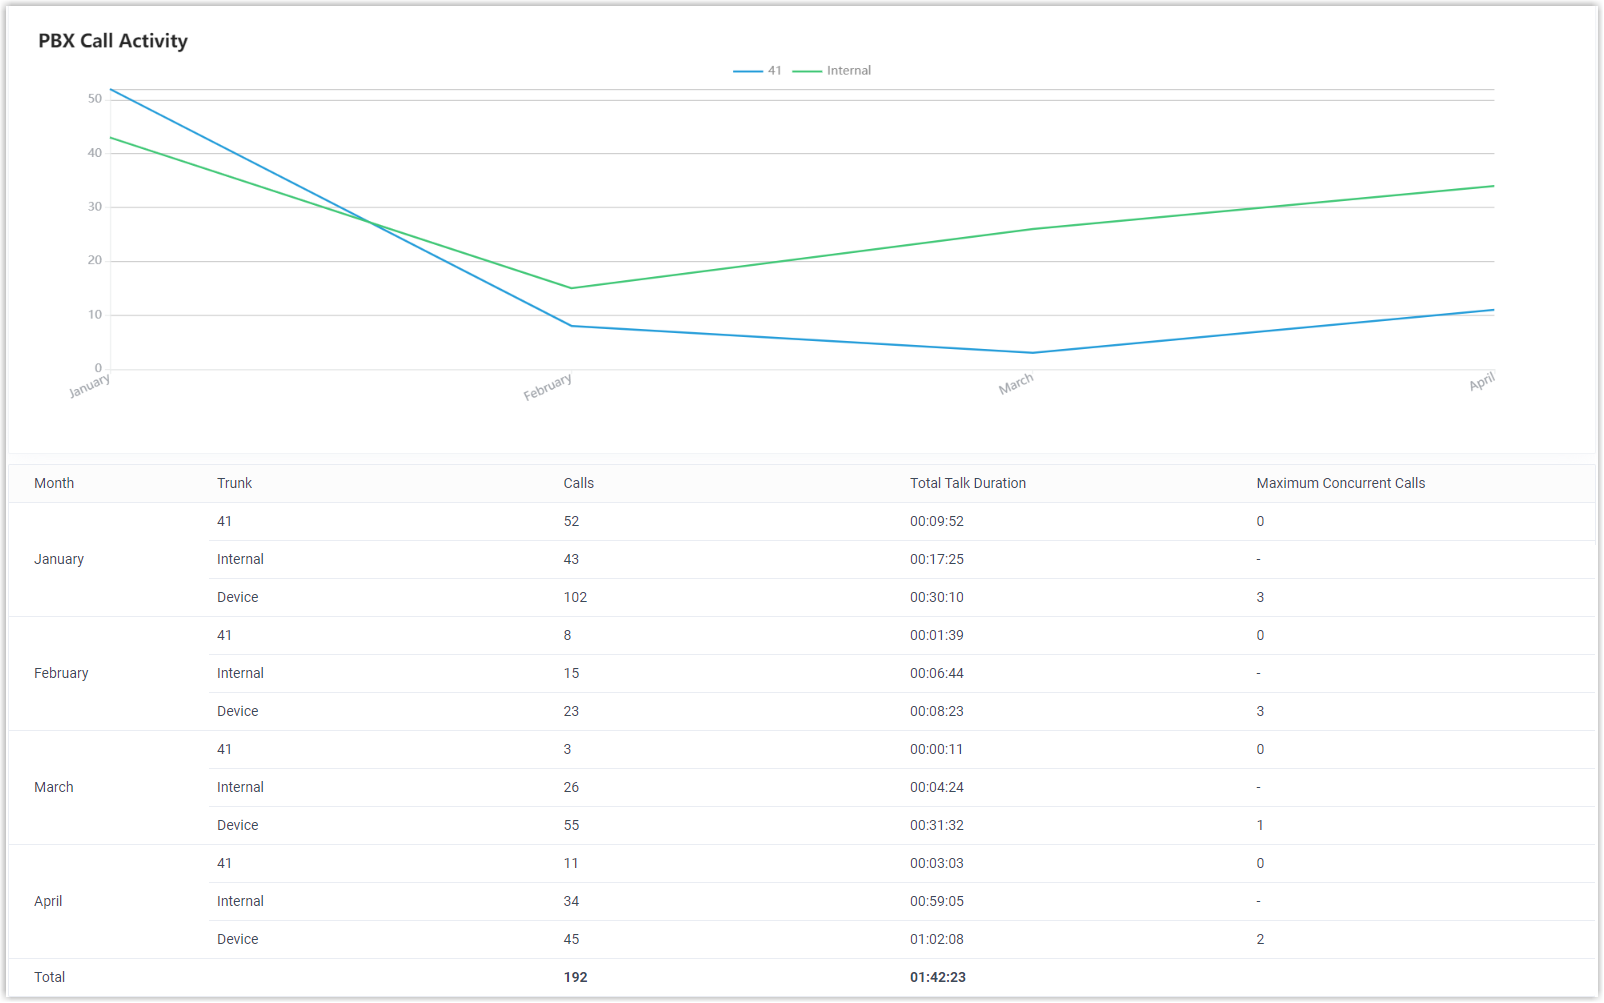Click the Total row label
The width and height of the screenshot is (1604, 1003).
pyautogui.click(x=50, y=978)
